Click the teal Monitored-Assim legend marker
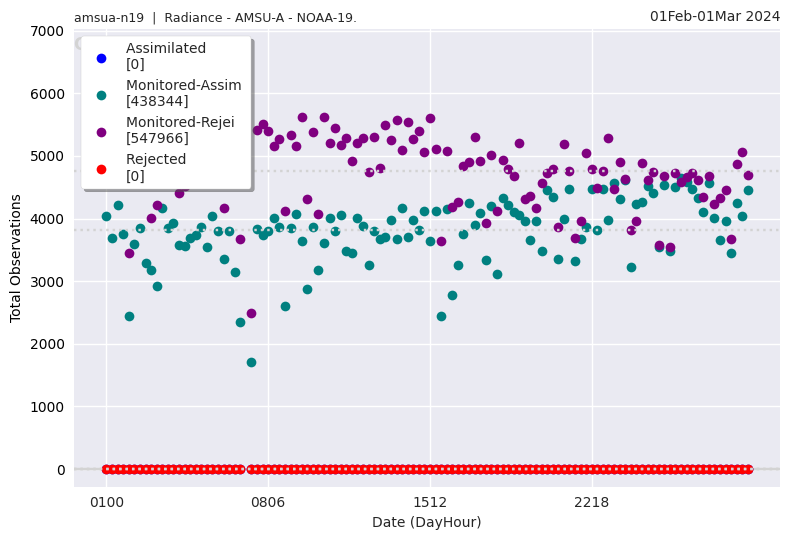 (101, 95)
